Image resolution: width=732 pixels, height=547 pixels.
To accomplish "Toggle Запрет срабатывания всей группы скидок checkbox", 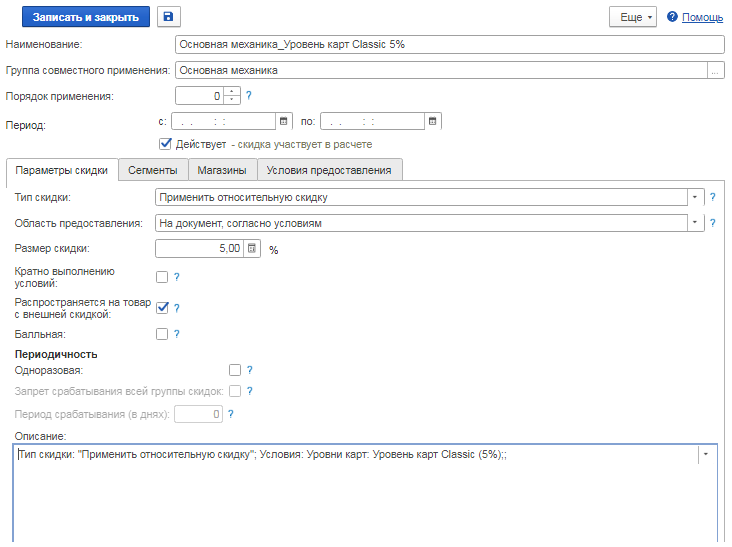I will [x=235, y=391].
